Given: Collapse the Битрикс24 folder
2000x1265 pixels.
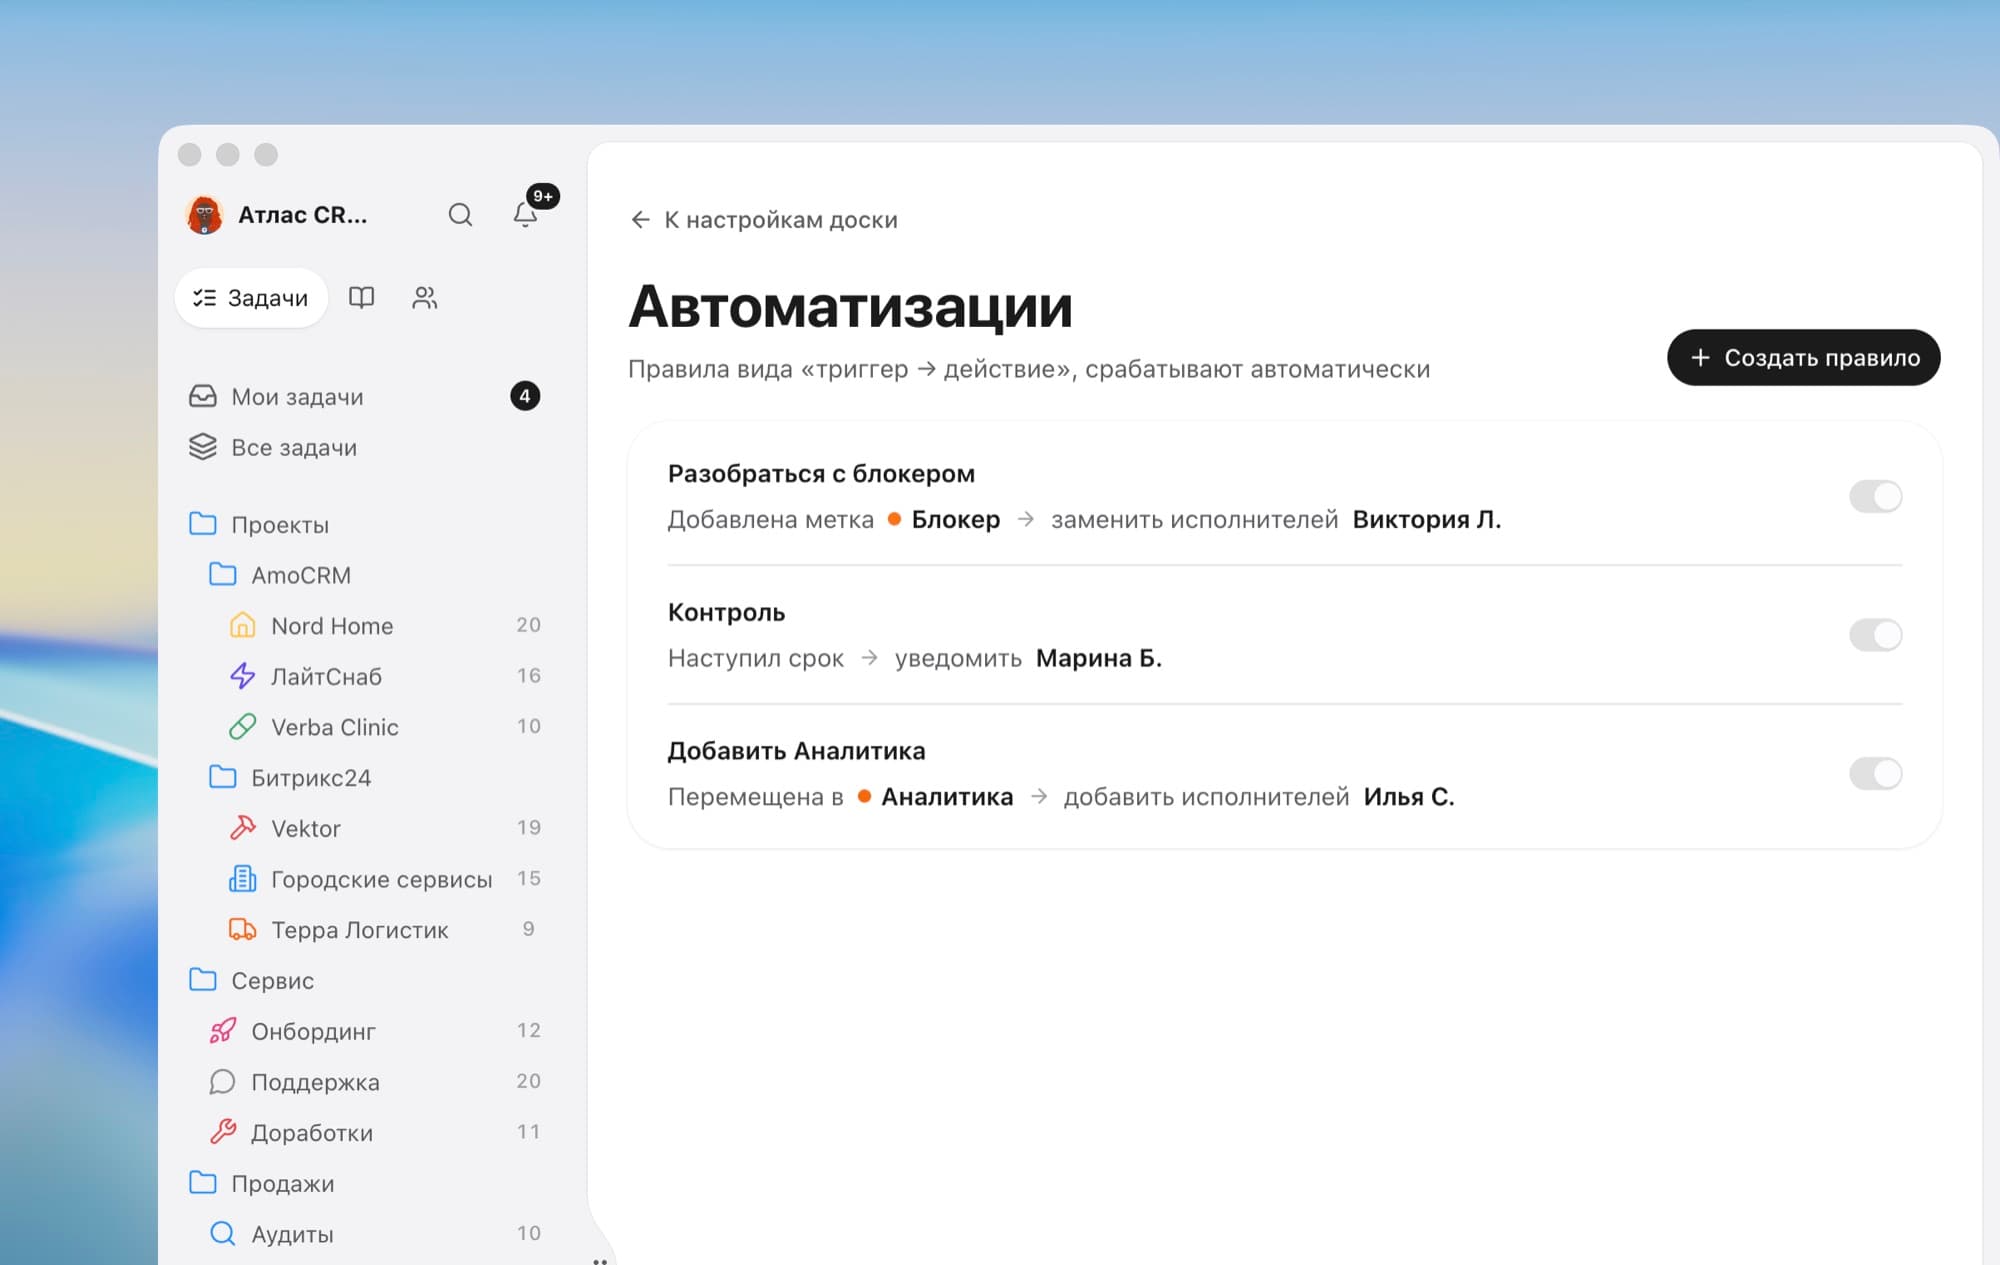Looking at the screenshot, I should tap(223, 777).
